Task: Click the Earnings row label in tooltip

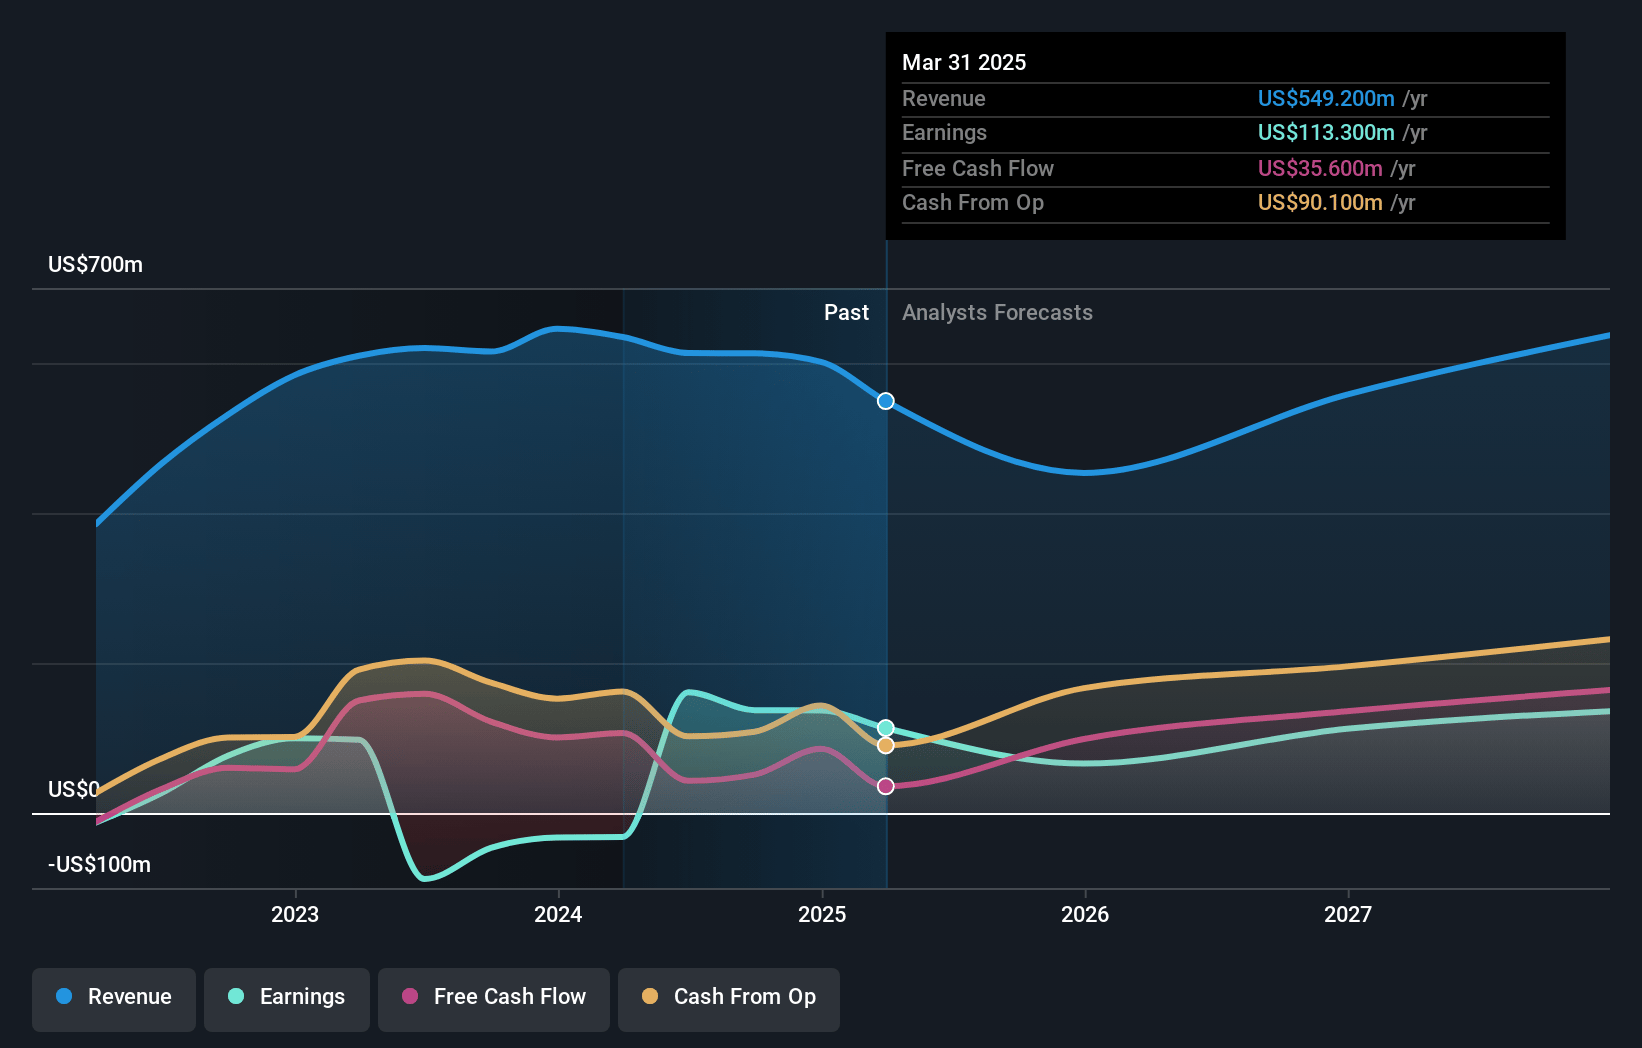Action: pyautogui.click(x=944, y=132)
